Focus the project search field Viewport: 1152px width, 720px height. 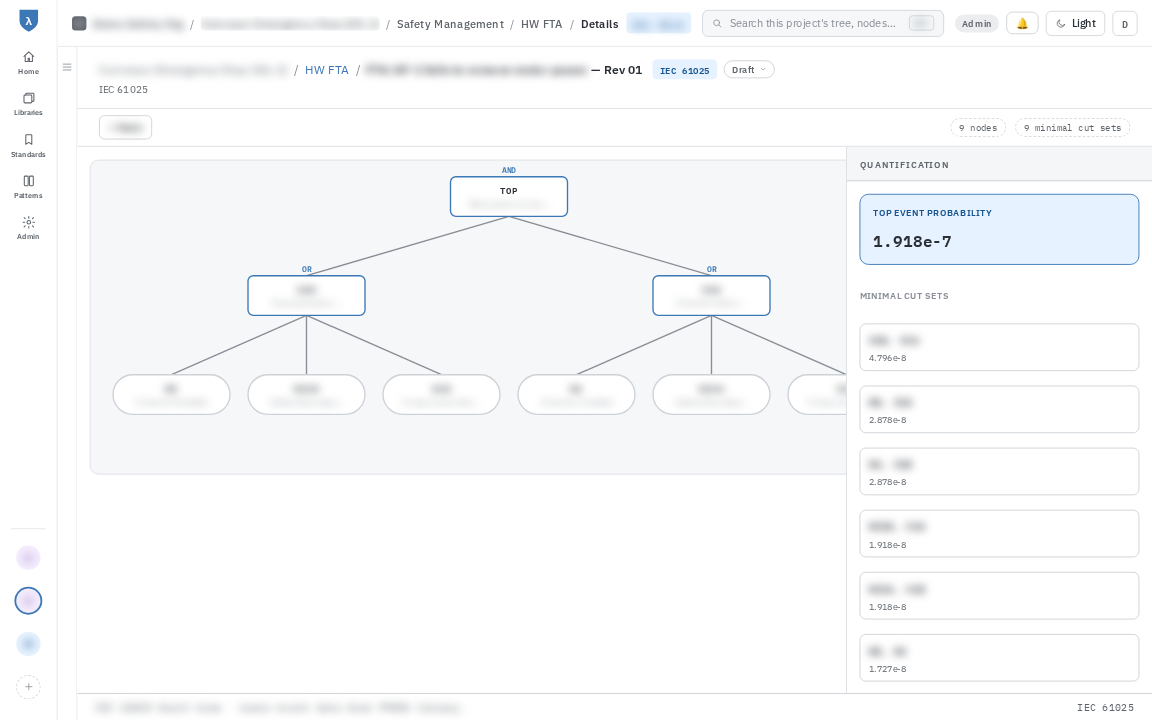822,24
